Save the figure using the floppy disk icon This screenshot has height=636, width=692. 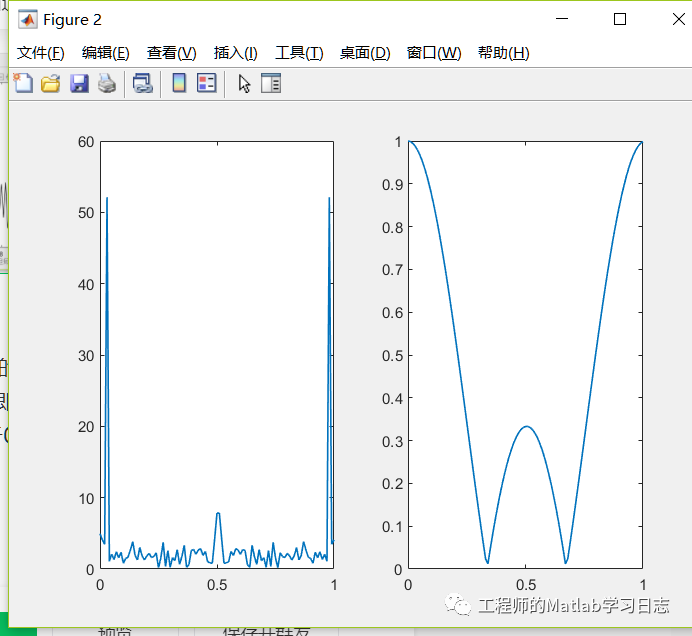click(x=79, y=83)
